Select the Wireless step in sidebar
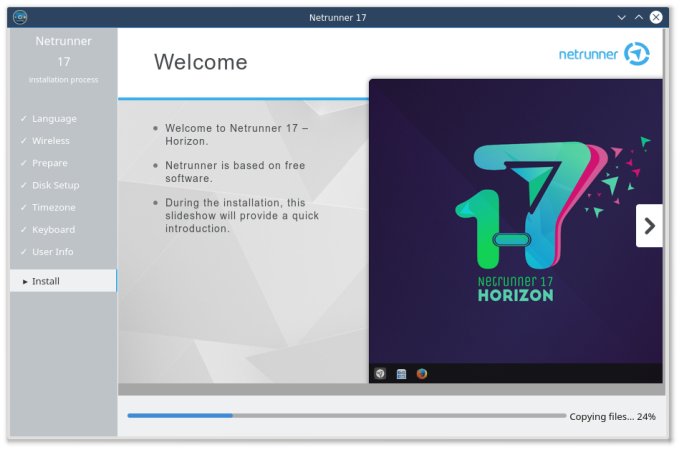This screenshot has width=680, height=450. pyautogui.click(x=51, y=140)
